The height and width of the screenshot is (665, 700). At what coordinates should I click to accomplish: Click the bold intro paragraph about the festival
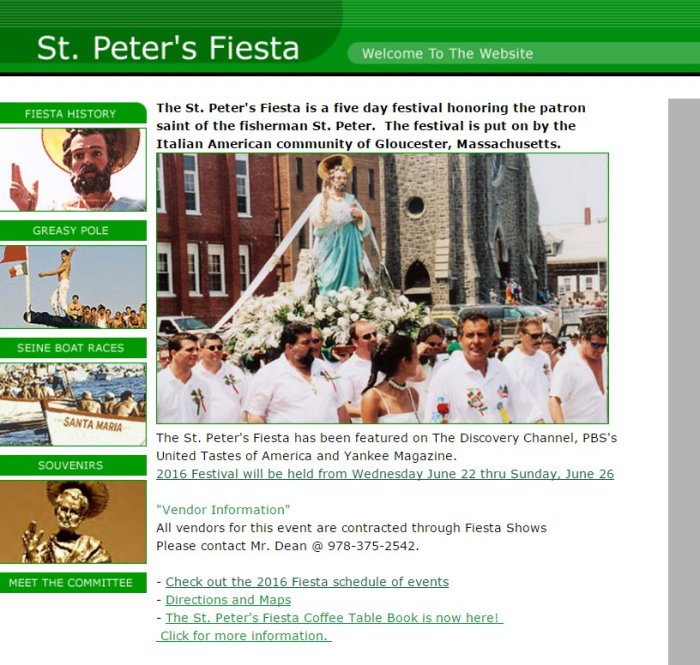pos(371,126)
